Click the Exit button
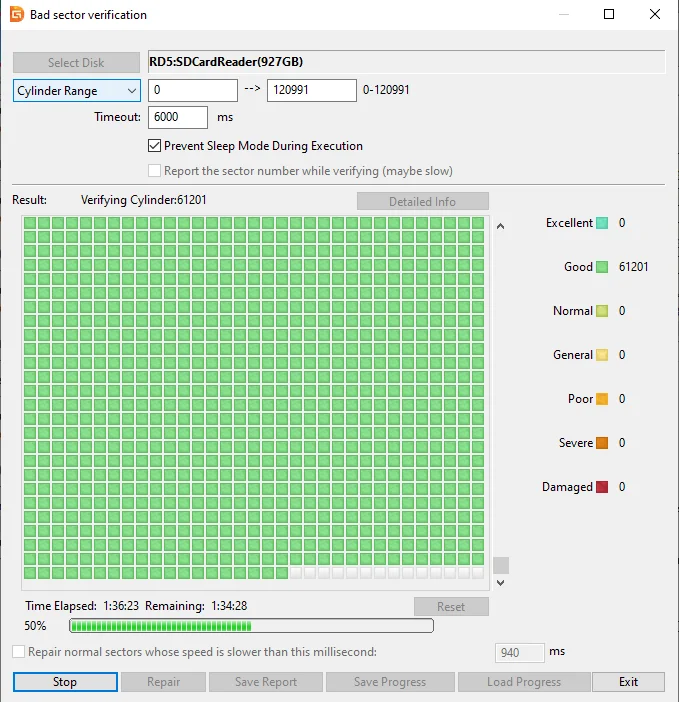 (628, 682)
